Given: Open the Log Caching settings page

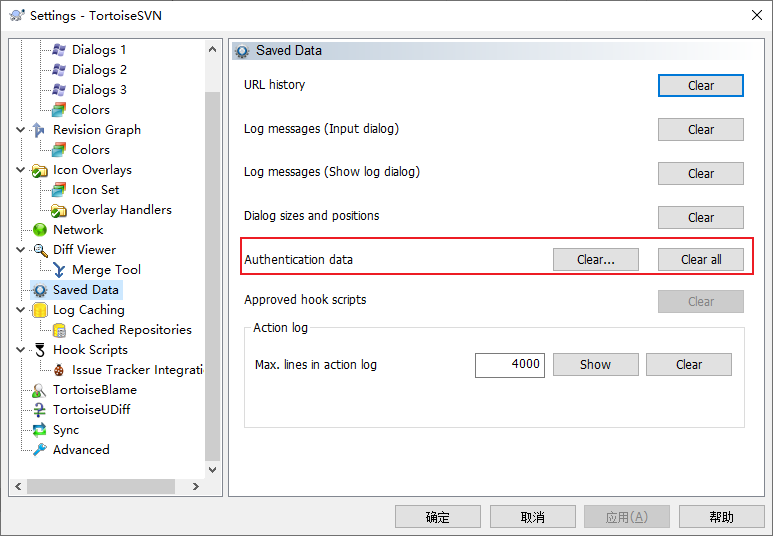Looking at the screenshot, I should (88, 310).
